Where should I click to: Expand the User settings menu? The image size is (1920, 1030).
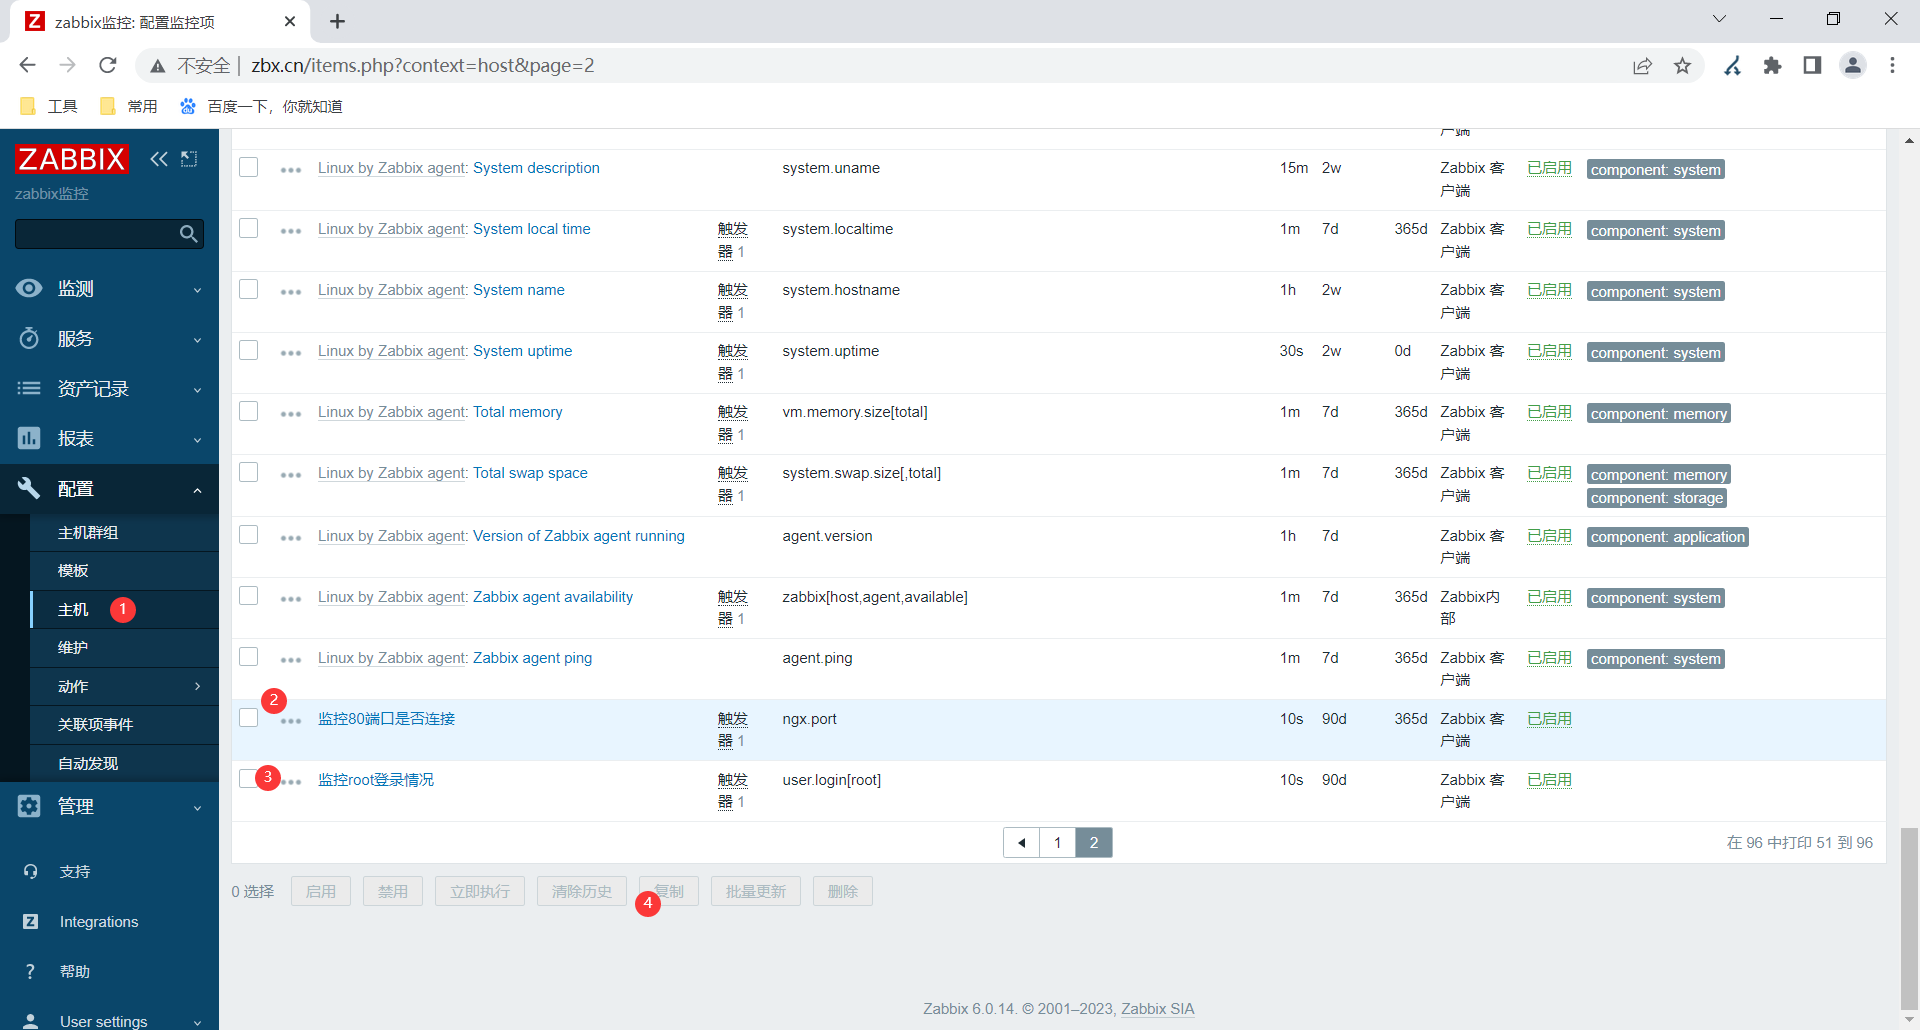(x=109, y=1021)
